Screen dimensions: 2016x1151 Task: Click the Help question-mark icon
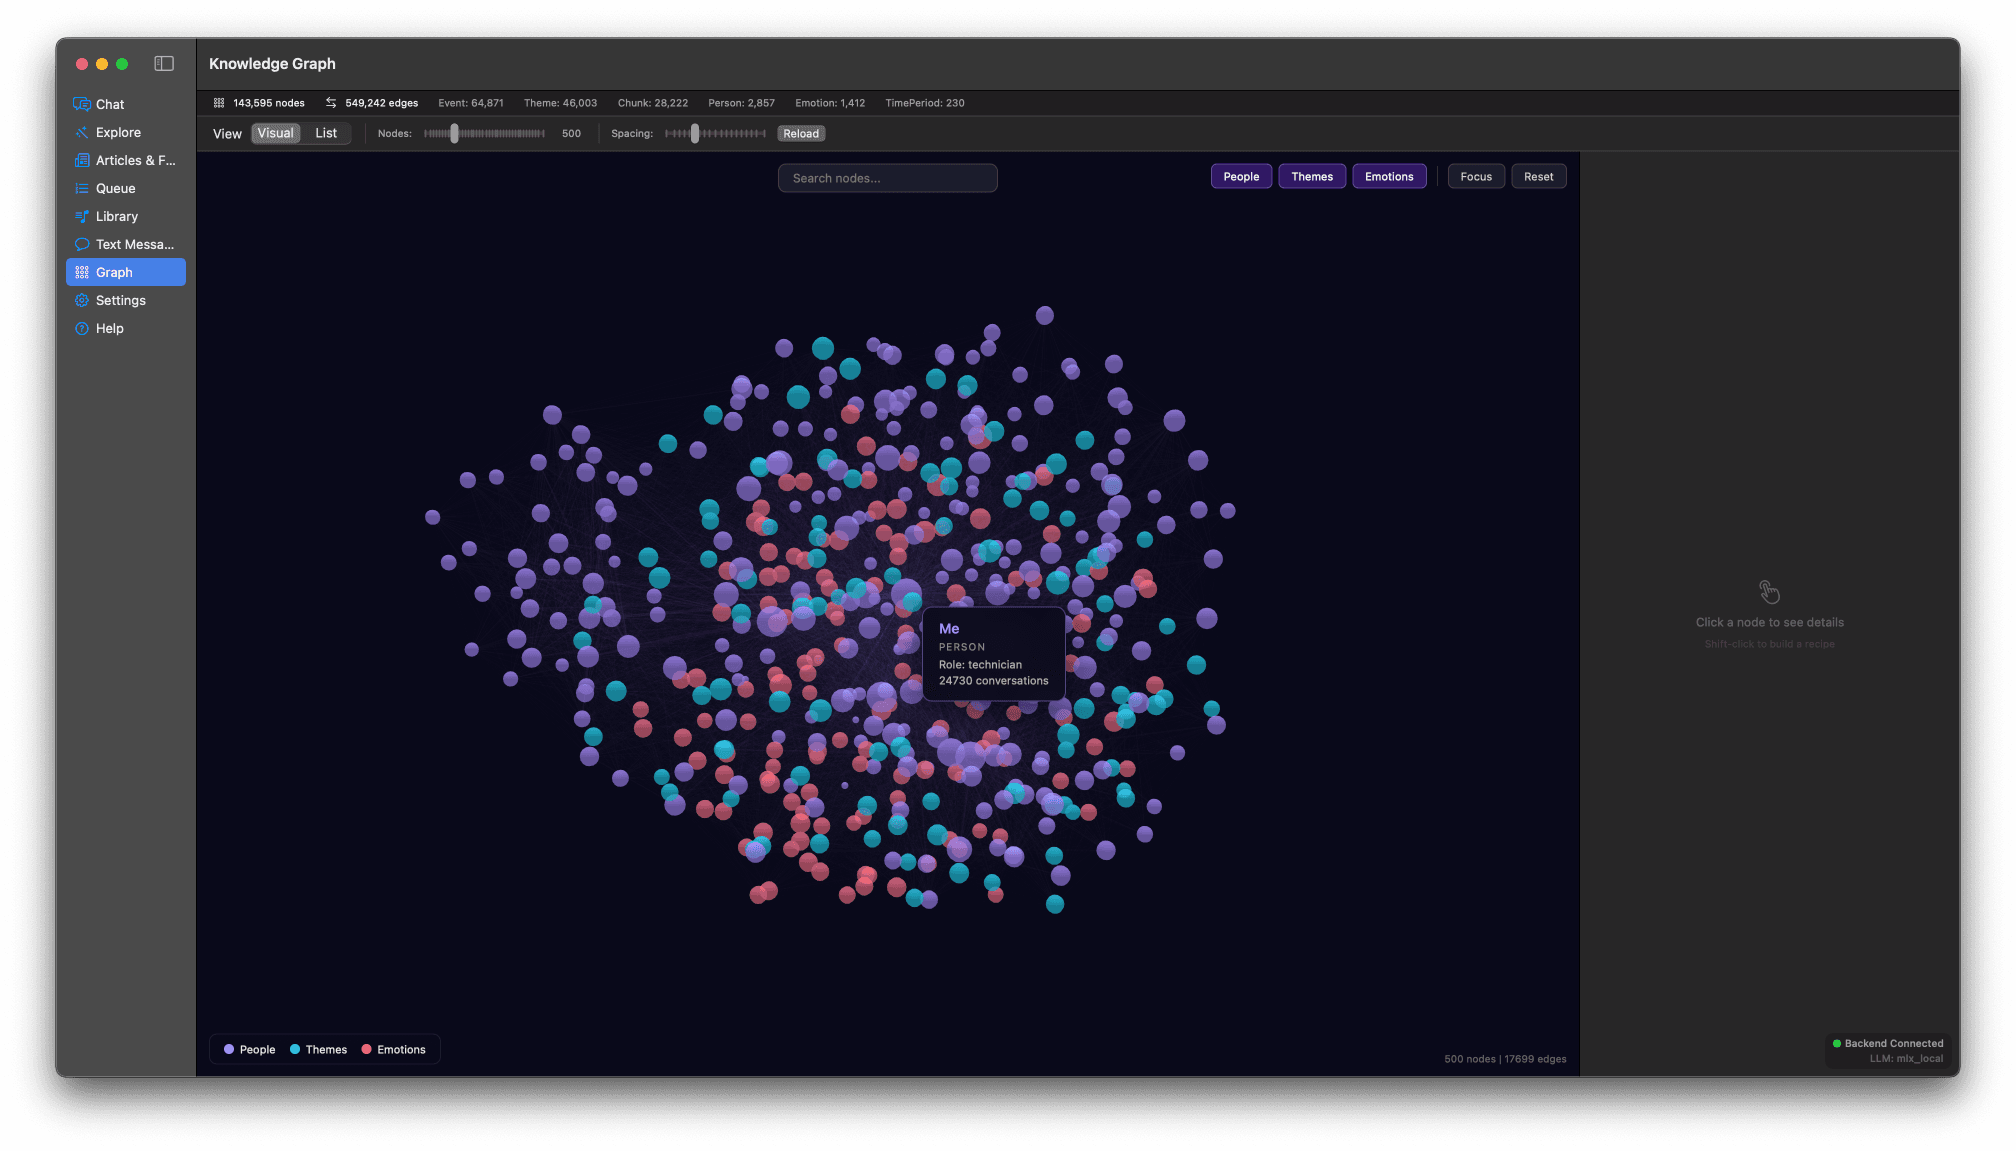coord(82,328)
